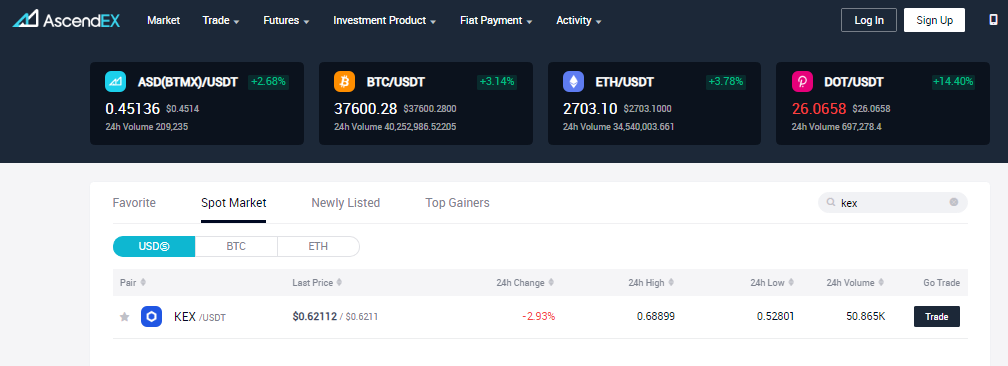Click the Ethereum coin icon
Screen dimensions: 1008x366
[573, 82]
